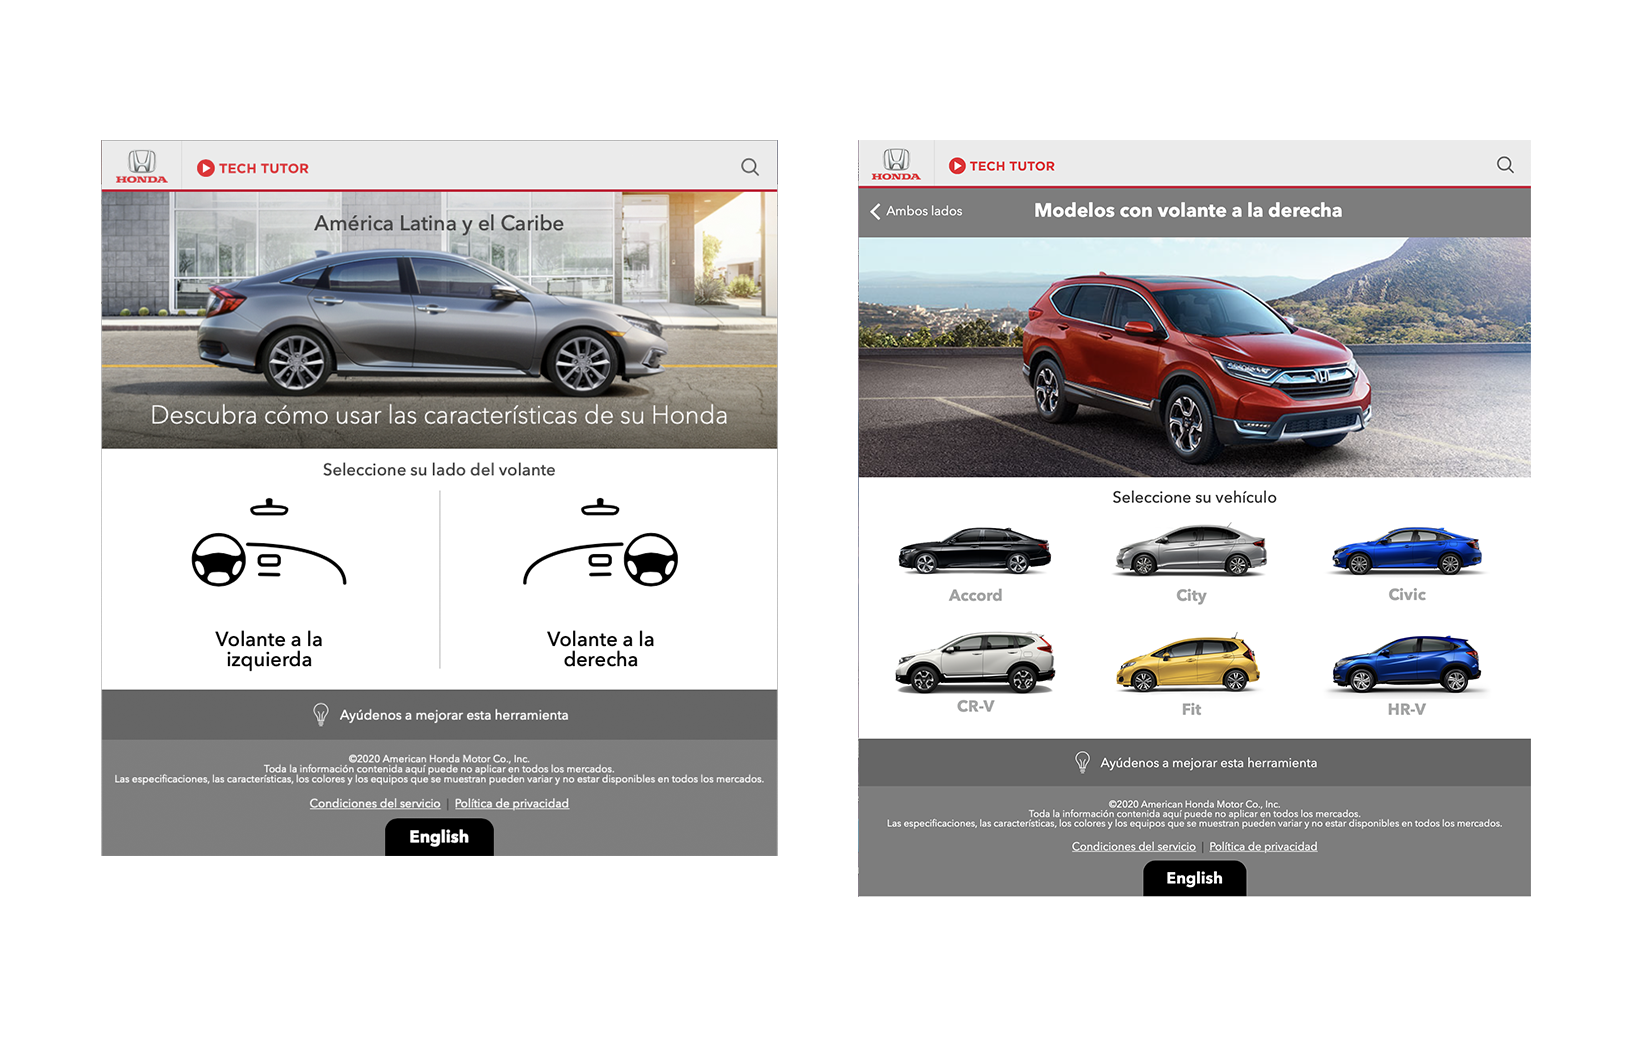
Task: Select the blue HR-V car image
Action: point(1407,664)
